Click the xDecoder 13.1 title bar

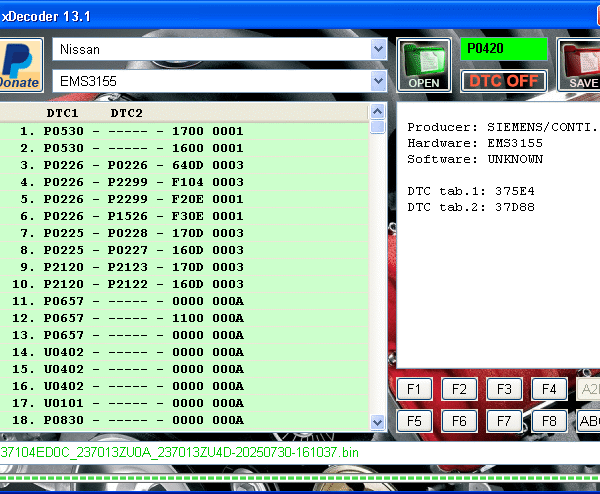tap(300, 16)
